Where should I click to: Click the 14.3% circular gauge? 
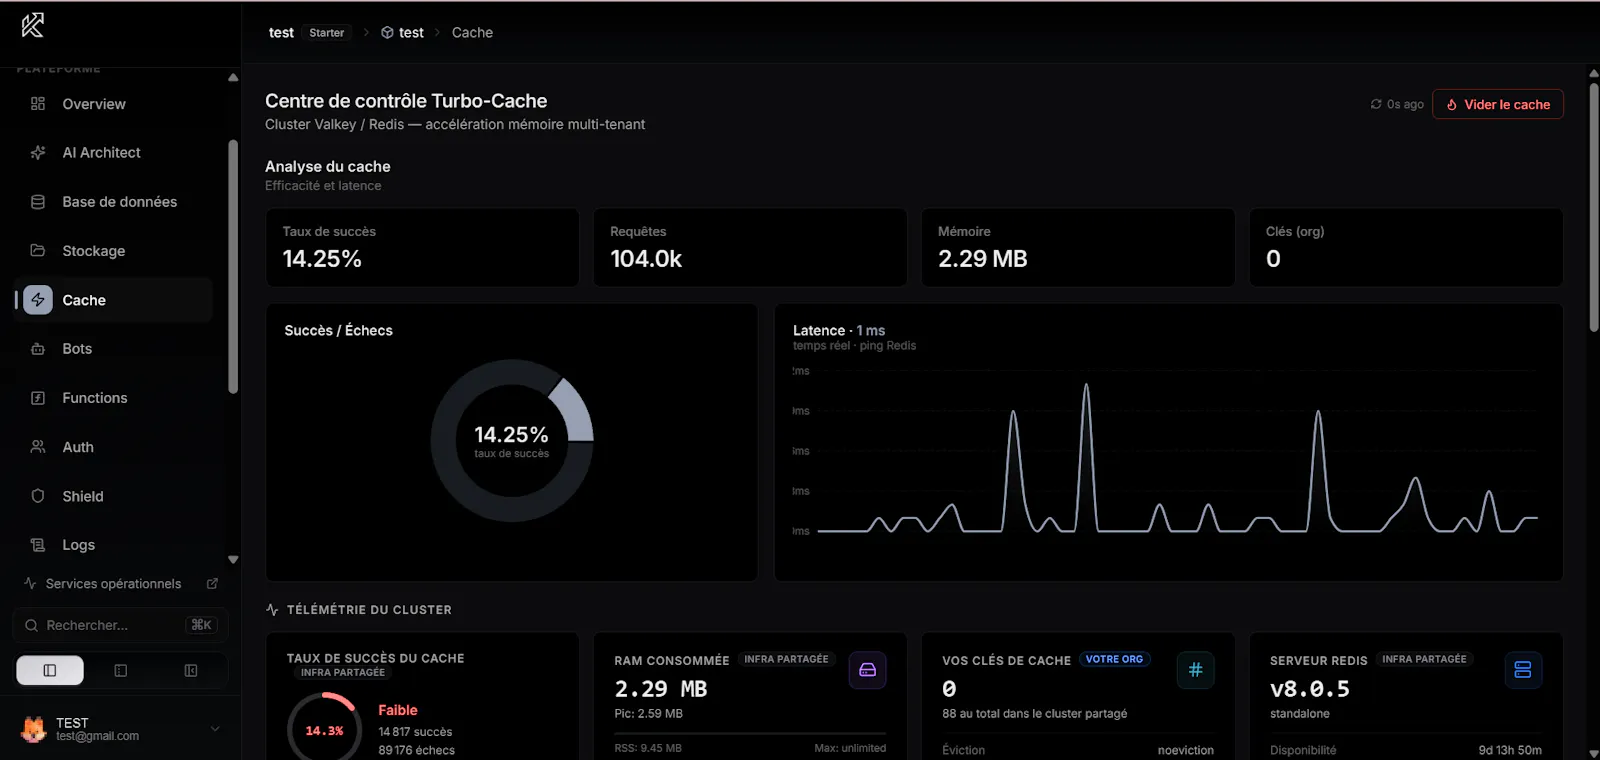pyautogui.click(x=324, y=728)
